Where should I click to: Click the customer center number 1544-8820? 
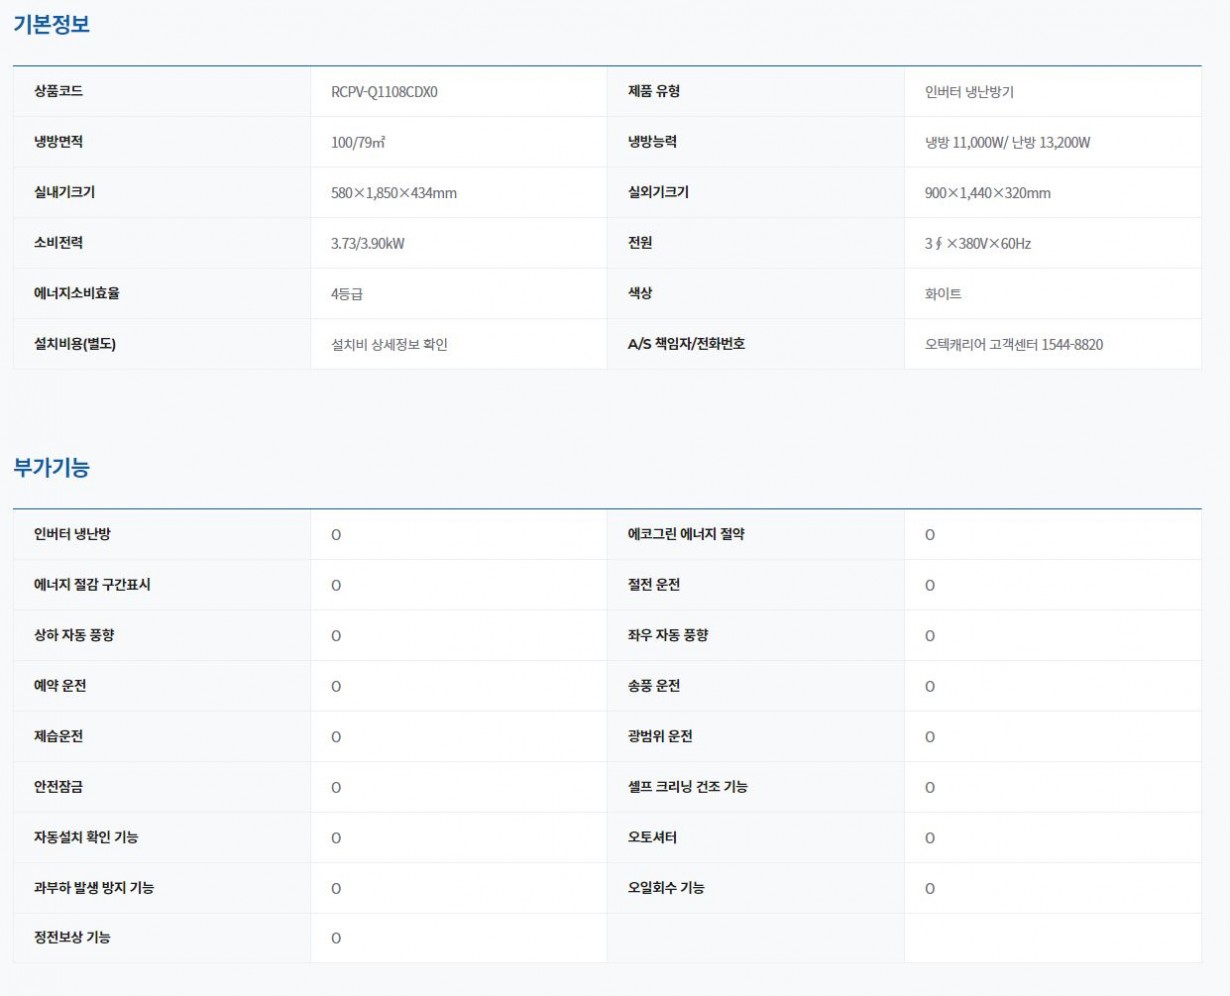pyautogui.click(x=1072, y=344)
